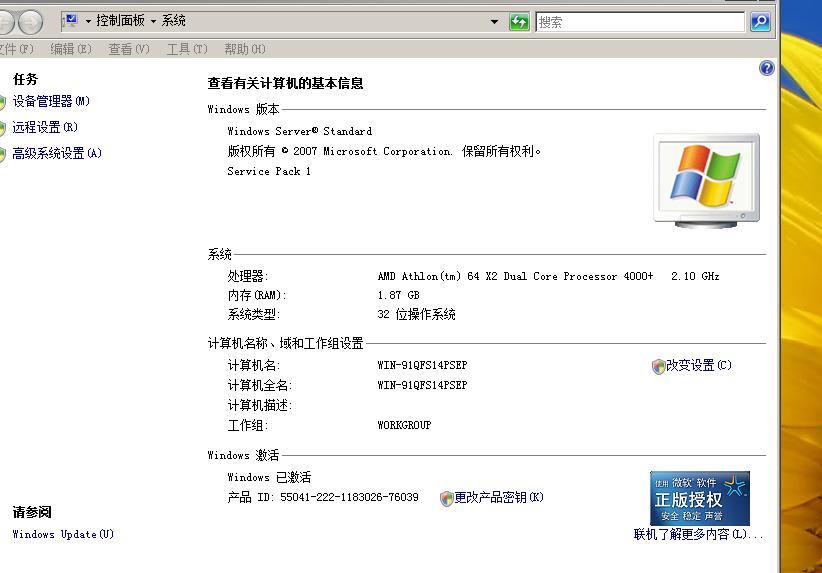Expand dropdown arrow before 系统 breadcrumb
822x573 pixels.
click(x=153, y=21)
